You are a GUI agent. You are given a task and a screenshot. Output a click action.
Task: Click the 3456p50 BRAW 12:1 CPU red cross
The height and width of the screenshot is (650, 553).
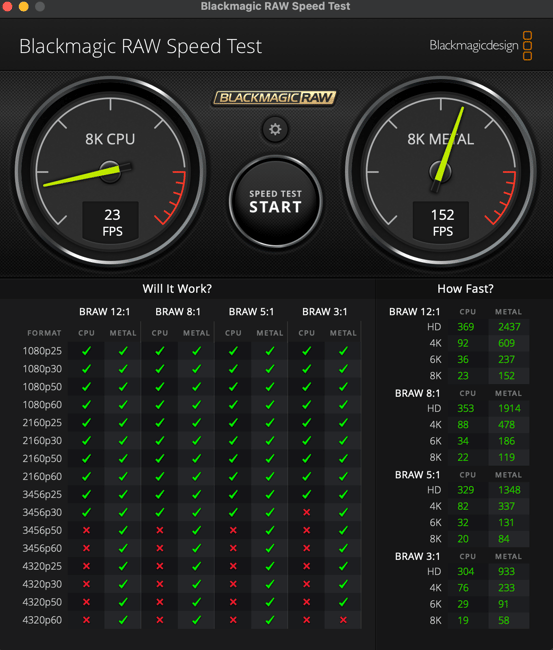pos(86,530)
